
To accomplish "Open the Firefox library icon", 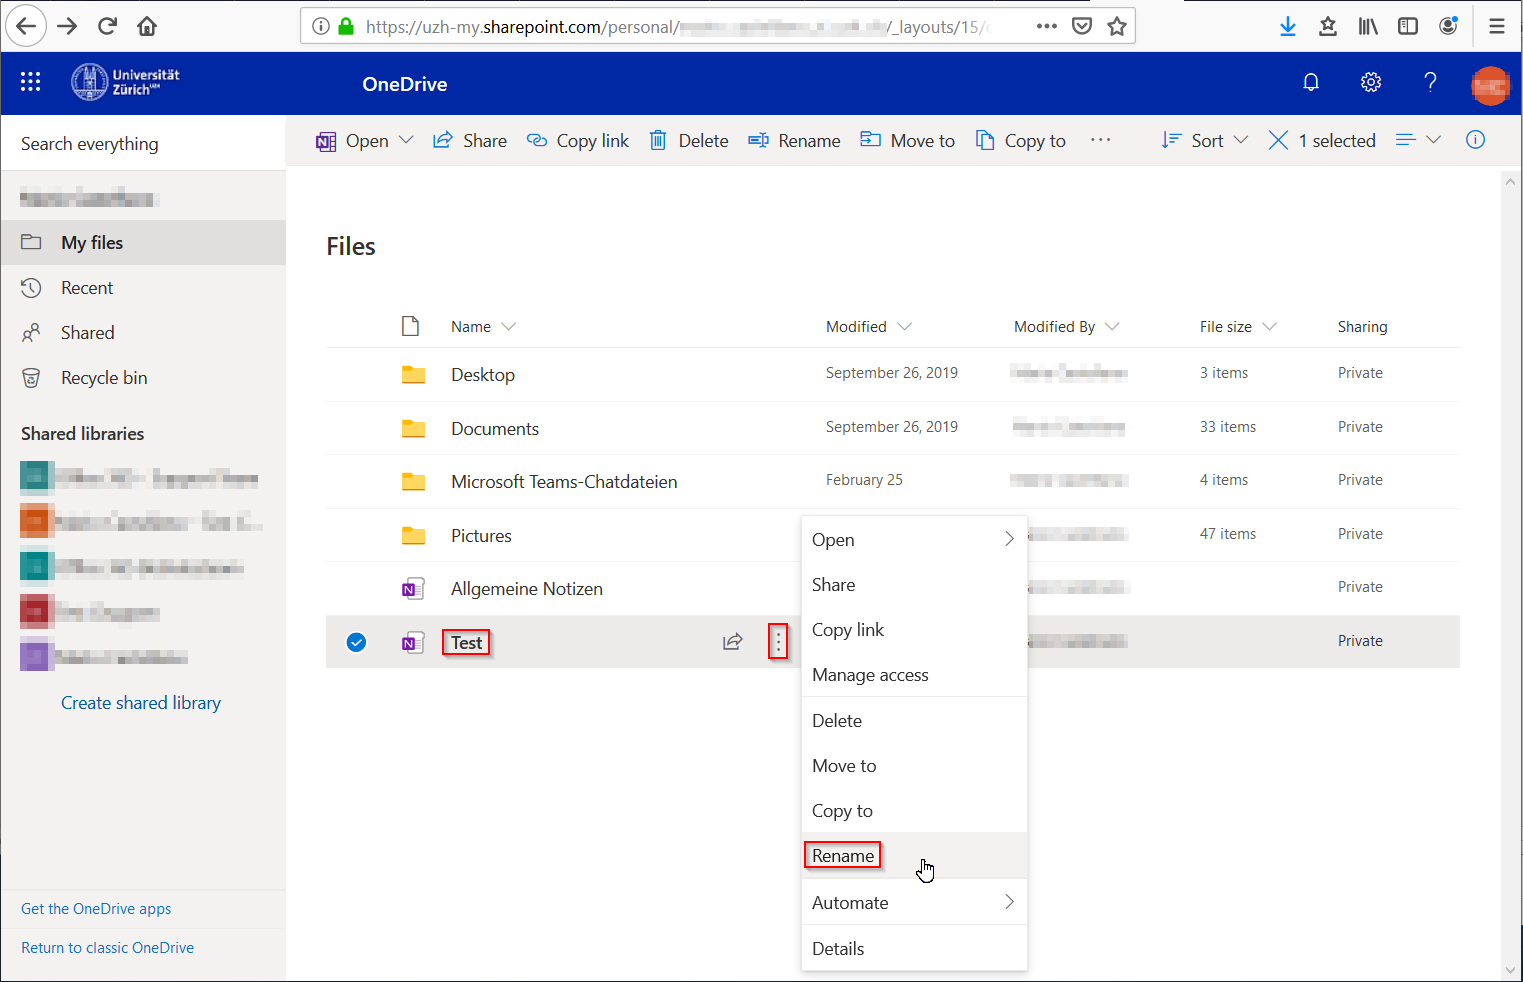I will 1368,26.
